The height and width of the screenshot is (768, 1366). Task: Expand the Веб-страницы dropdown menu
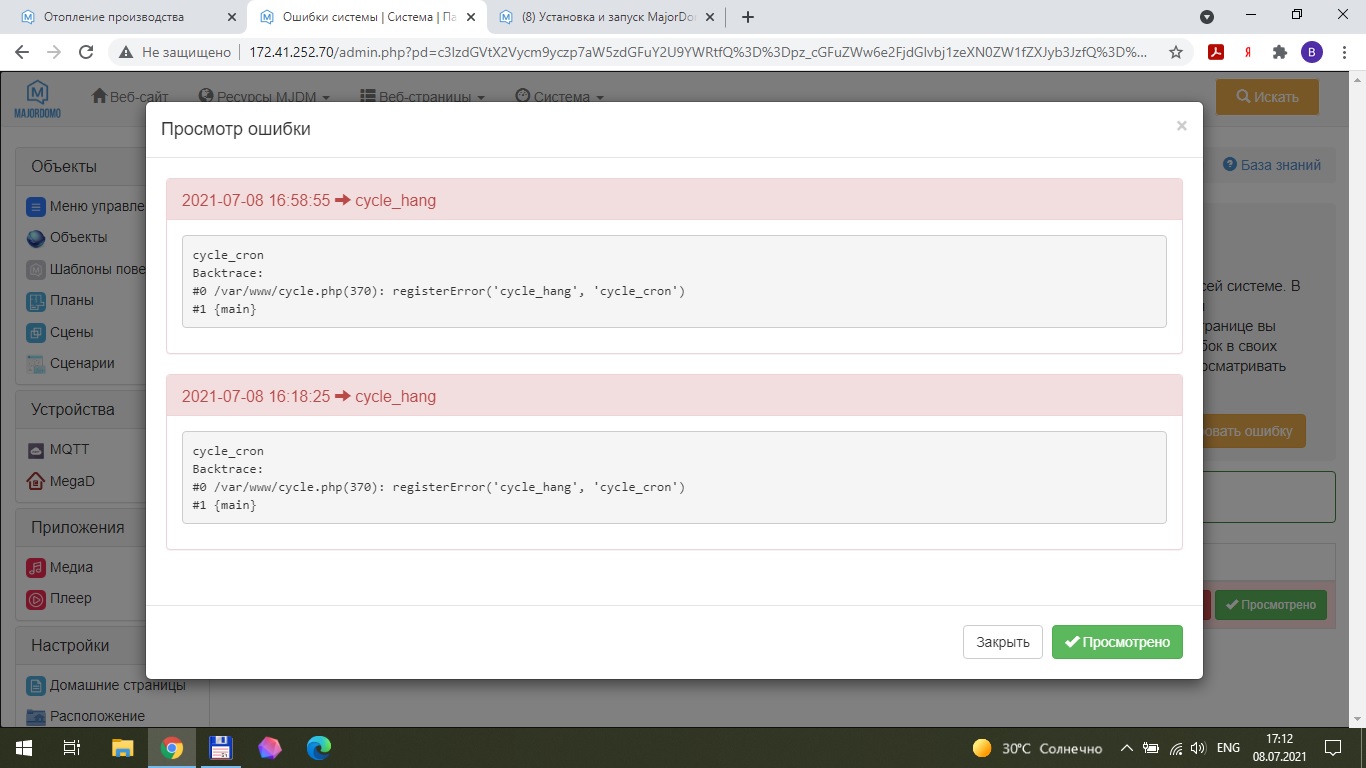coord(422,97)
